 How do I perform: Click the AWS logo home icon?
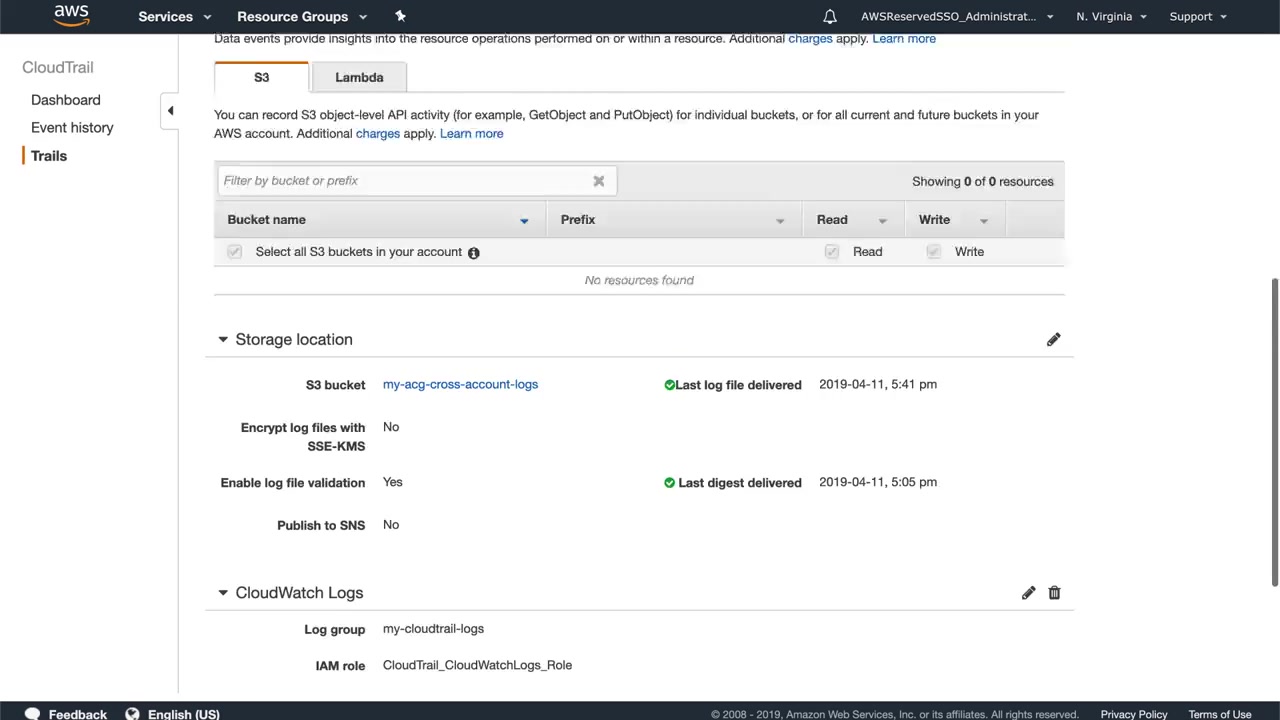coord(71,15)
